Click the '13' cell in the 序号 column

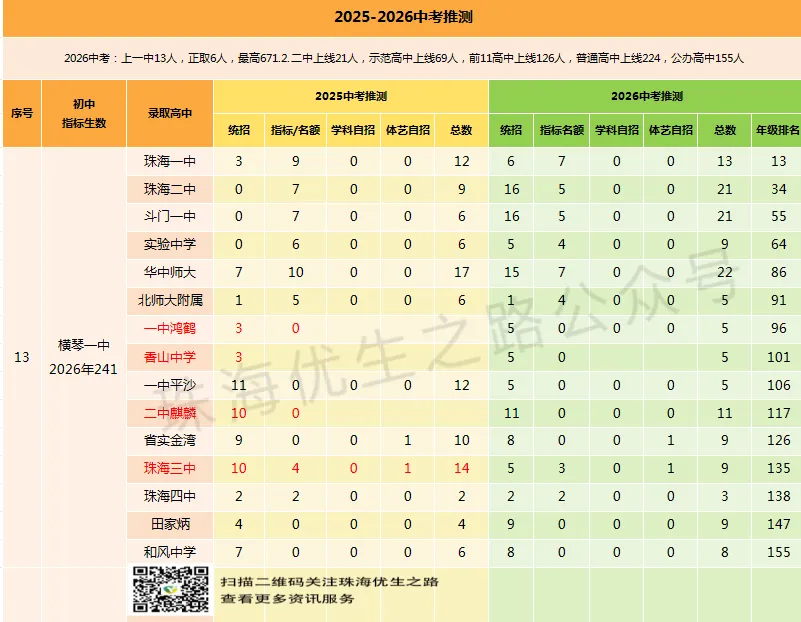point(22,357)
